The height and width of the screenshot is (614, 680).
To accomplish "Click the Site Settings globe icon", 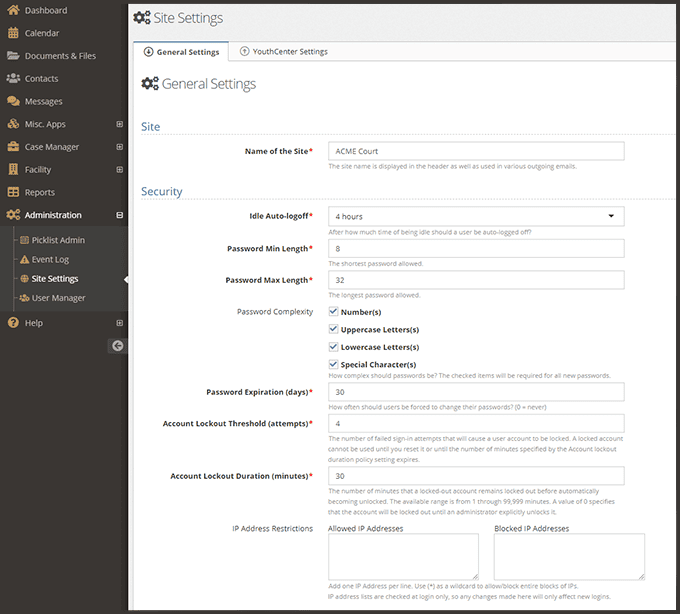I will pyautogui.click(x=25, y=278).
